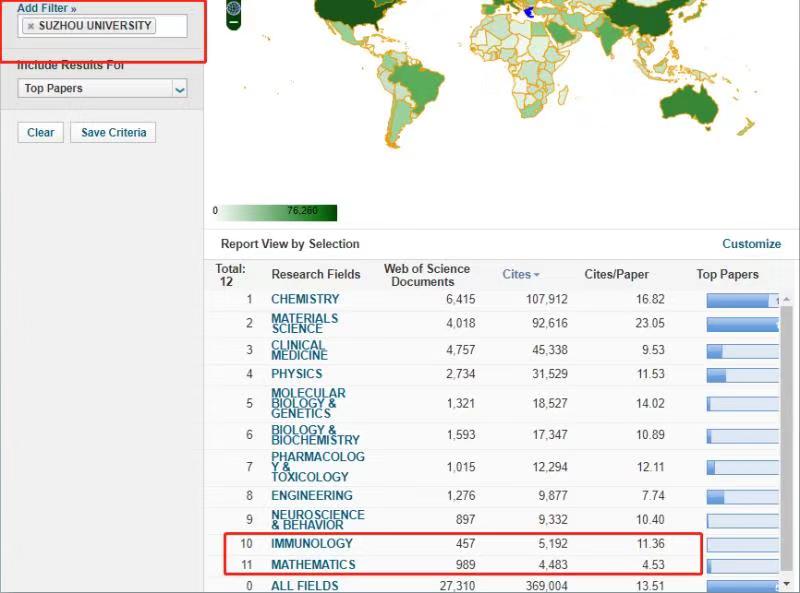This screenshot has height=593, width=800.
Task: Click the globe reset icon on map
Action: coord(234,8)
